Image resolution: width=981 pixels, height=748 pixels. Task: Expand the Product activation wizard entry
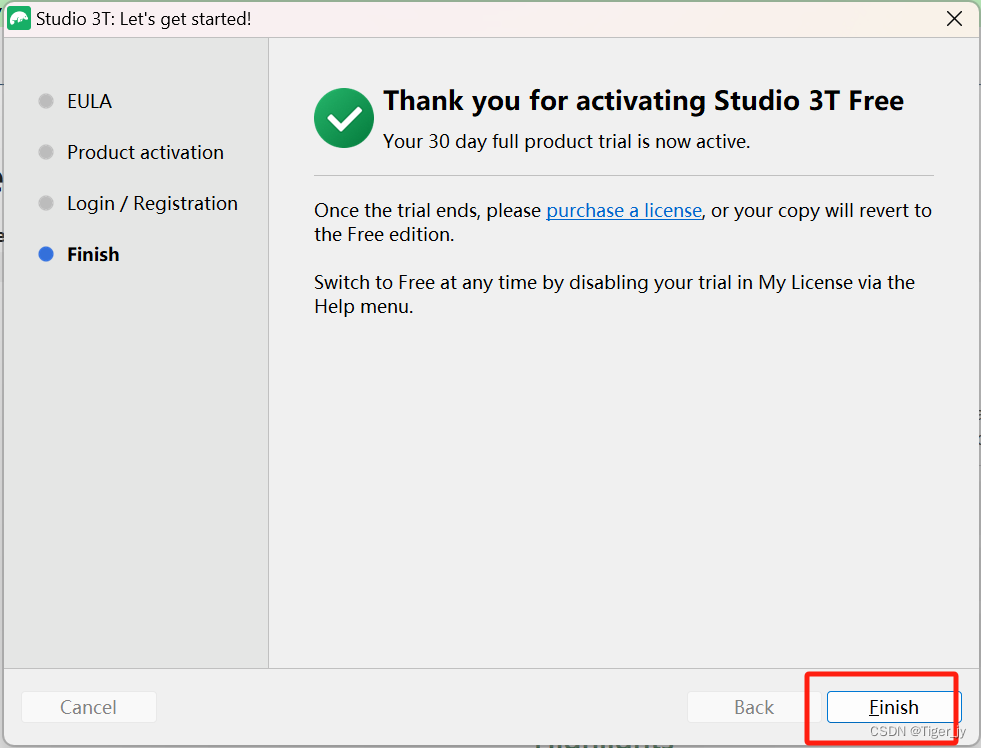(144, 152)
